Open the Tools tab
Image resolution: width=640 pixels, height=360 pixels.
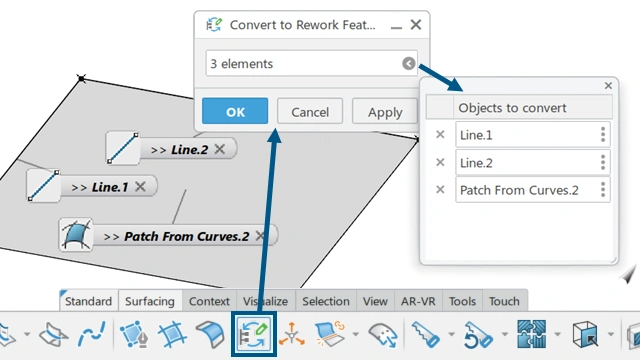462,301
